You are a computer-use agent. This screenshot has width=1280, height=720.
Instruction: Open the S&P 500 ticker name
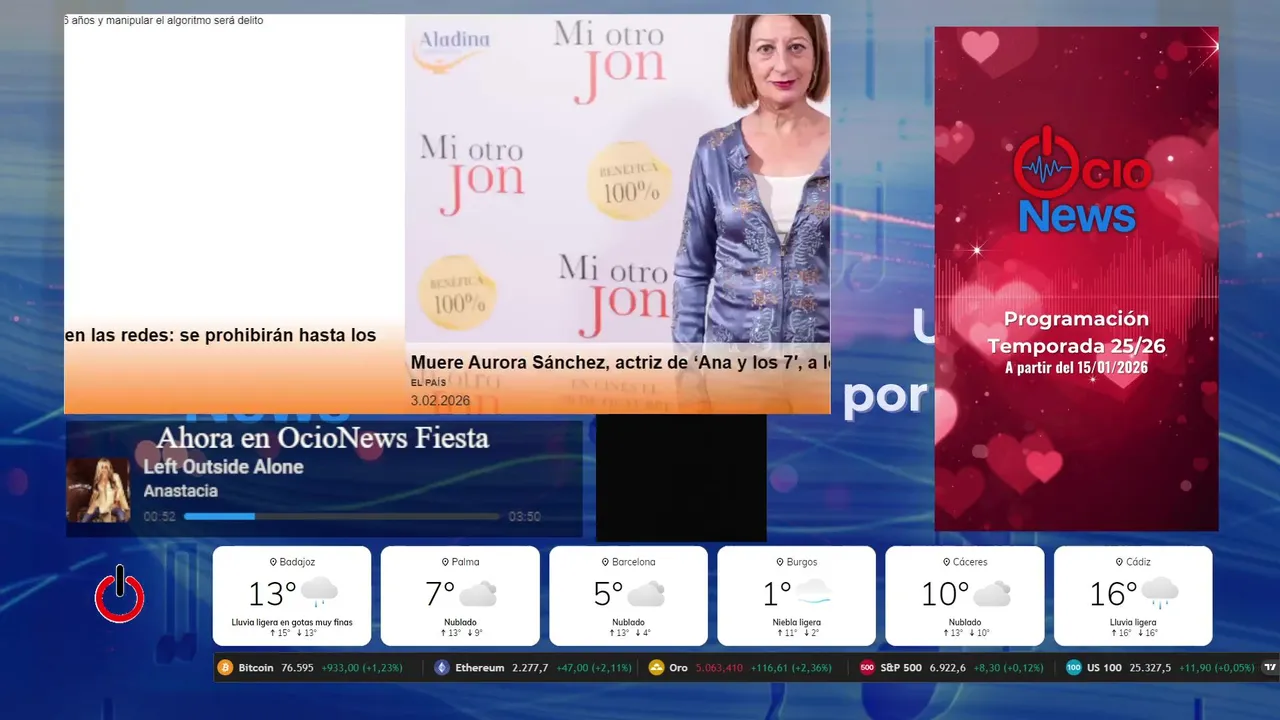tap(901, 668)
